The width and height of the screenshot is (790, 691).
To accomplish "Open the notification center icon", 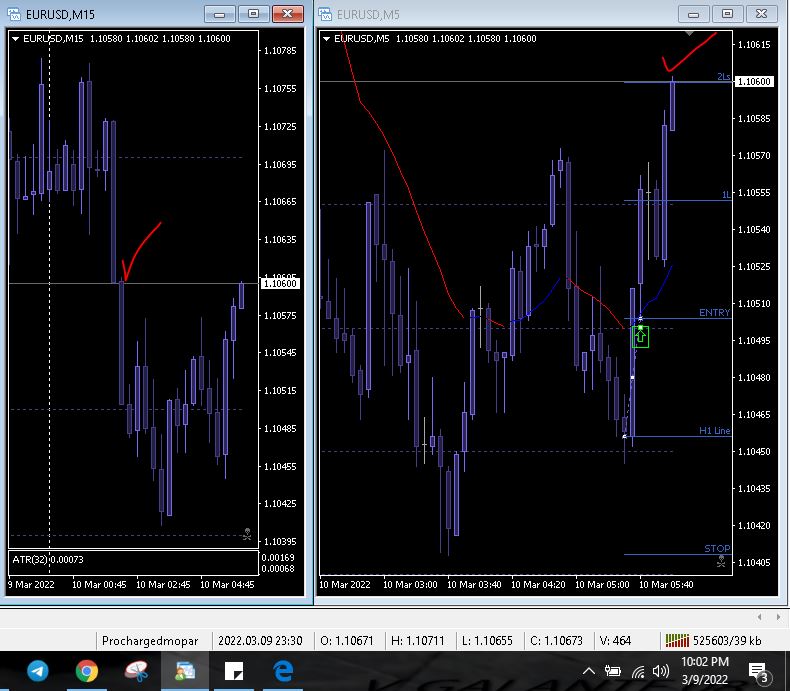I will (758, 672).
